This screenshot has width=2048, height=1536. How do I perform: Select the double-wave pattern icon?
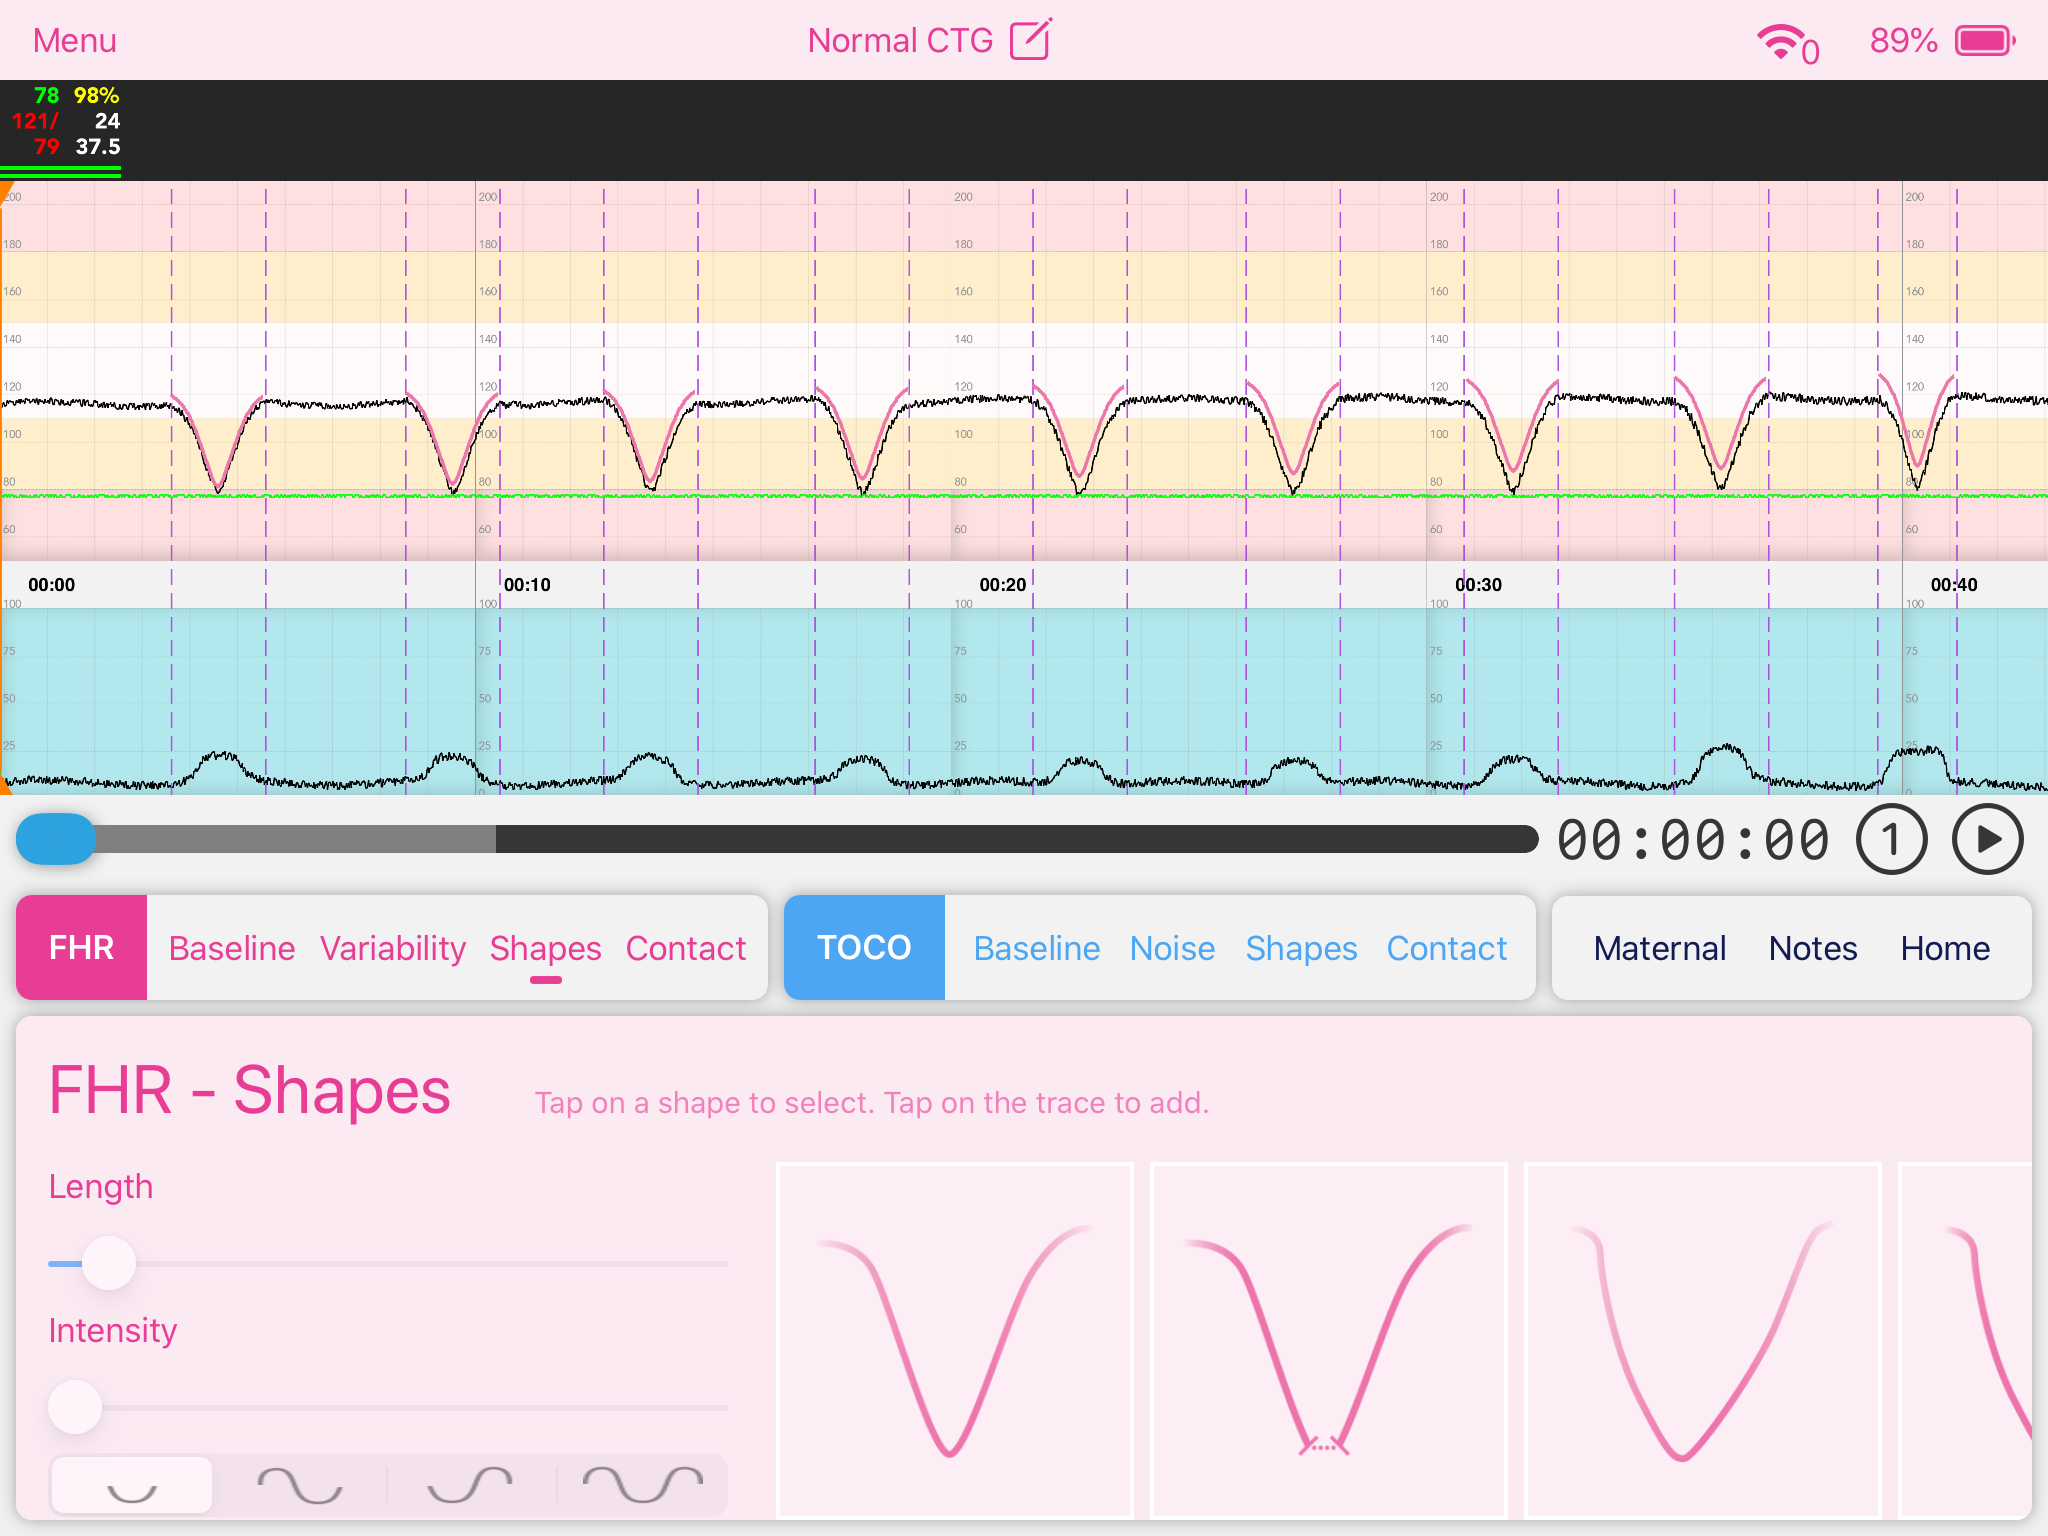(x=642, y=1486)
